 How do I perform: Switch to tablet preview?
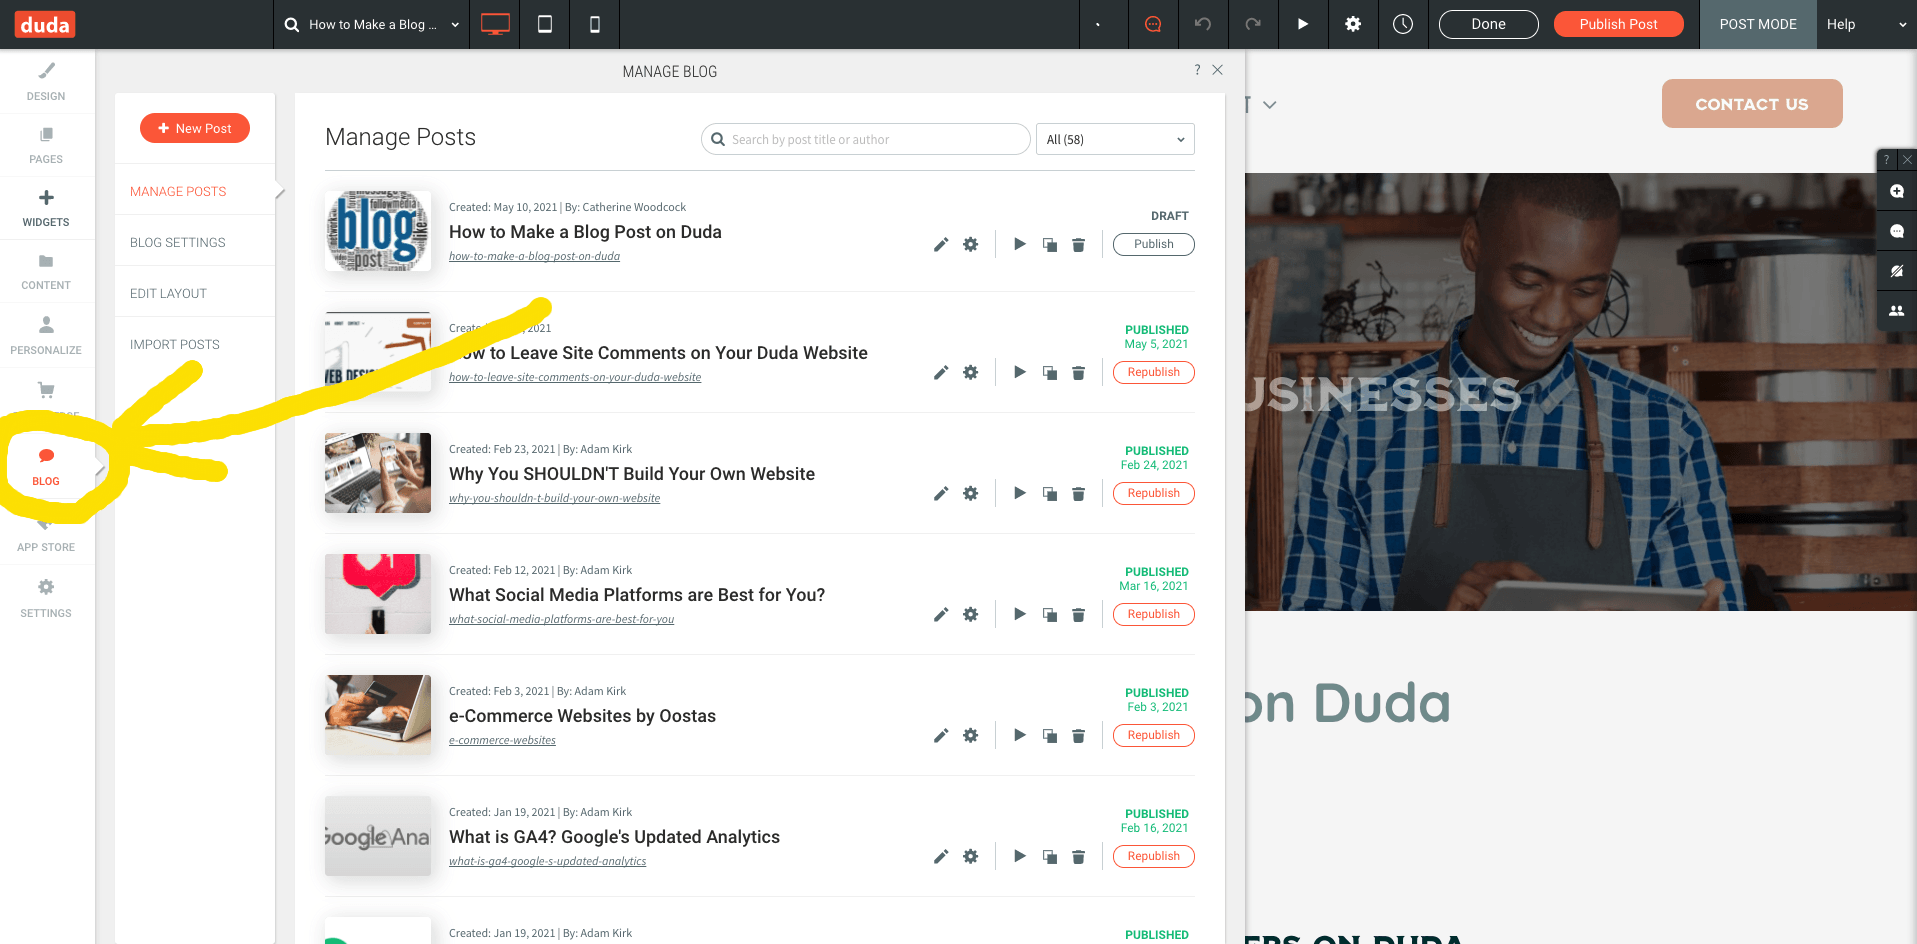point(545,24)
